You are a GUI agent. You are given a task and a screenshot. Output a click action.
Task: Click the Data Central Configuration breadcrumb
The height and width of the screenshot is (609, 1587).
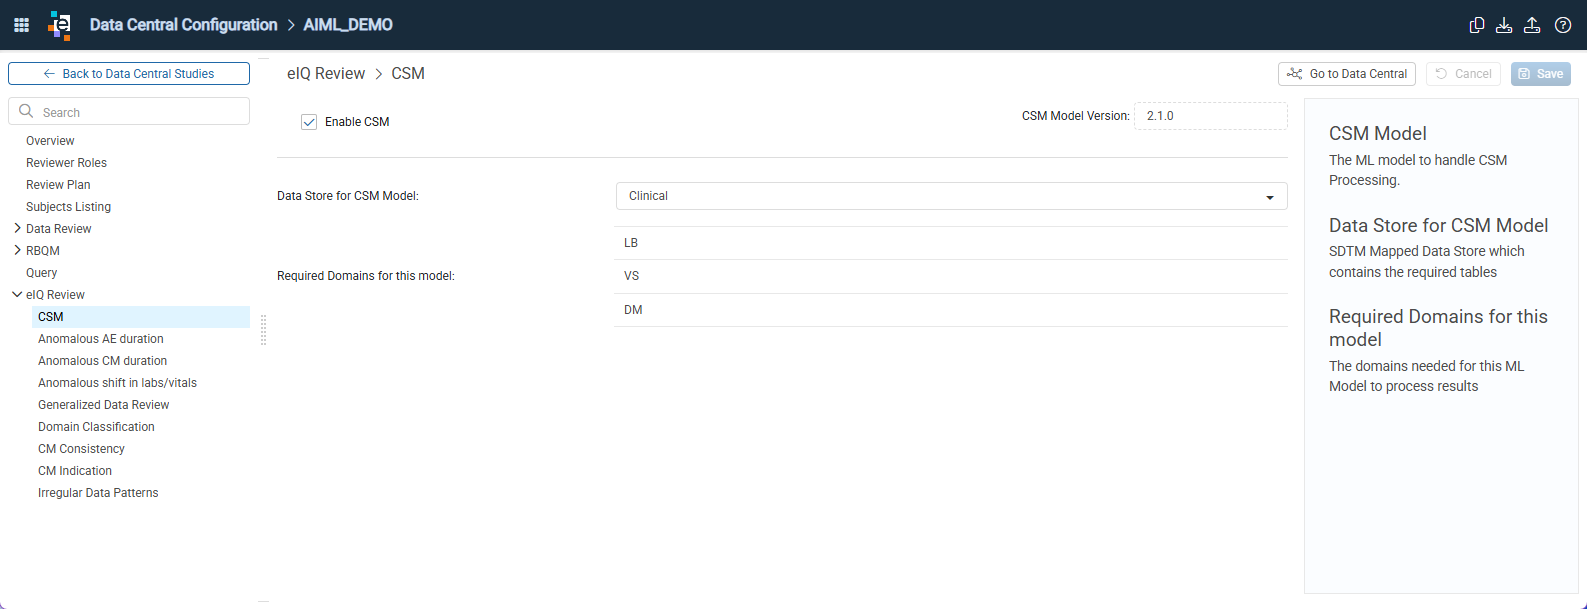click(183, 25)
